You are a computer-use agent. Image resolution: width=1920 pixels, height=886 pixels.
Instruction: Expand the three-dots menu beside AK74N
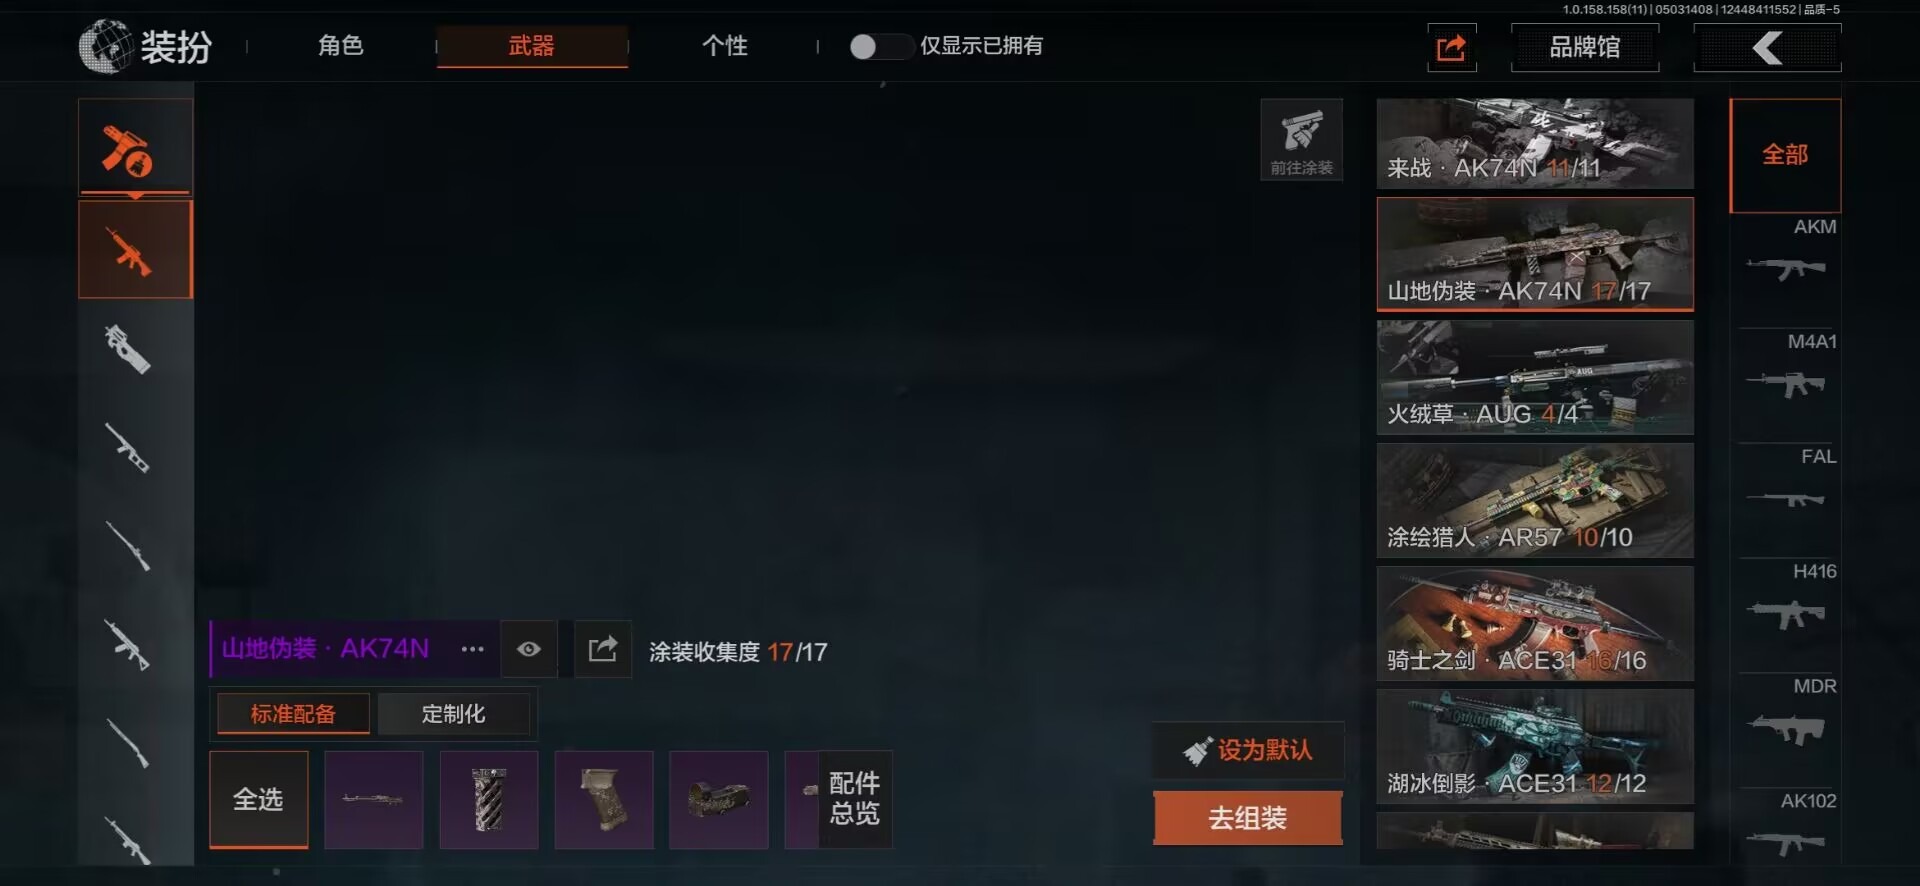coord(472,649)
